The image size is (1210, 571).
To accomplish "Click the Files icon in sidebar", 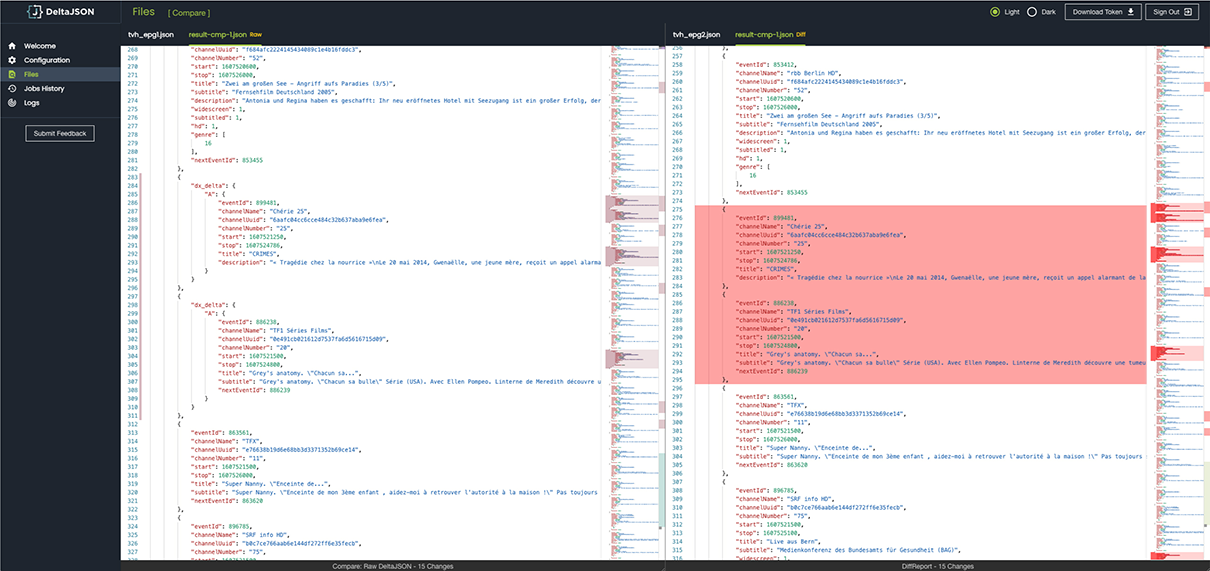I will click(x=12, y=74).
